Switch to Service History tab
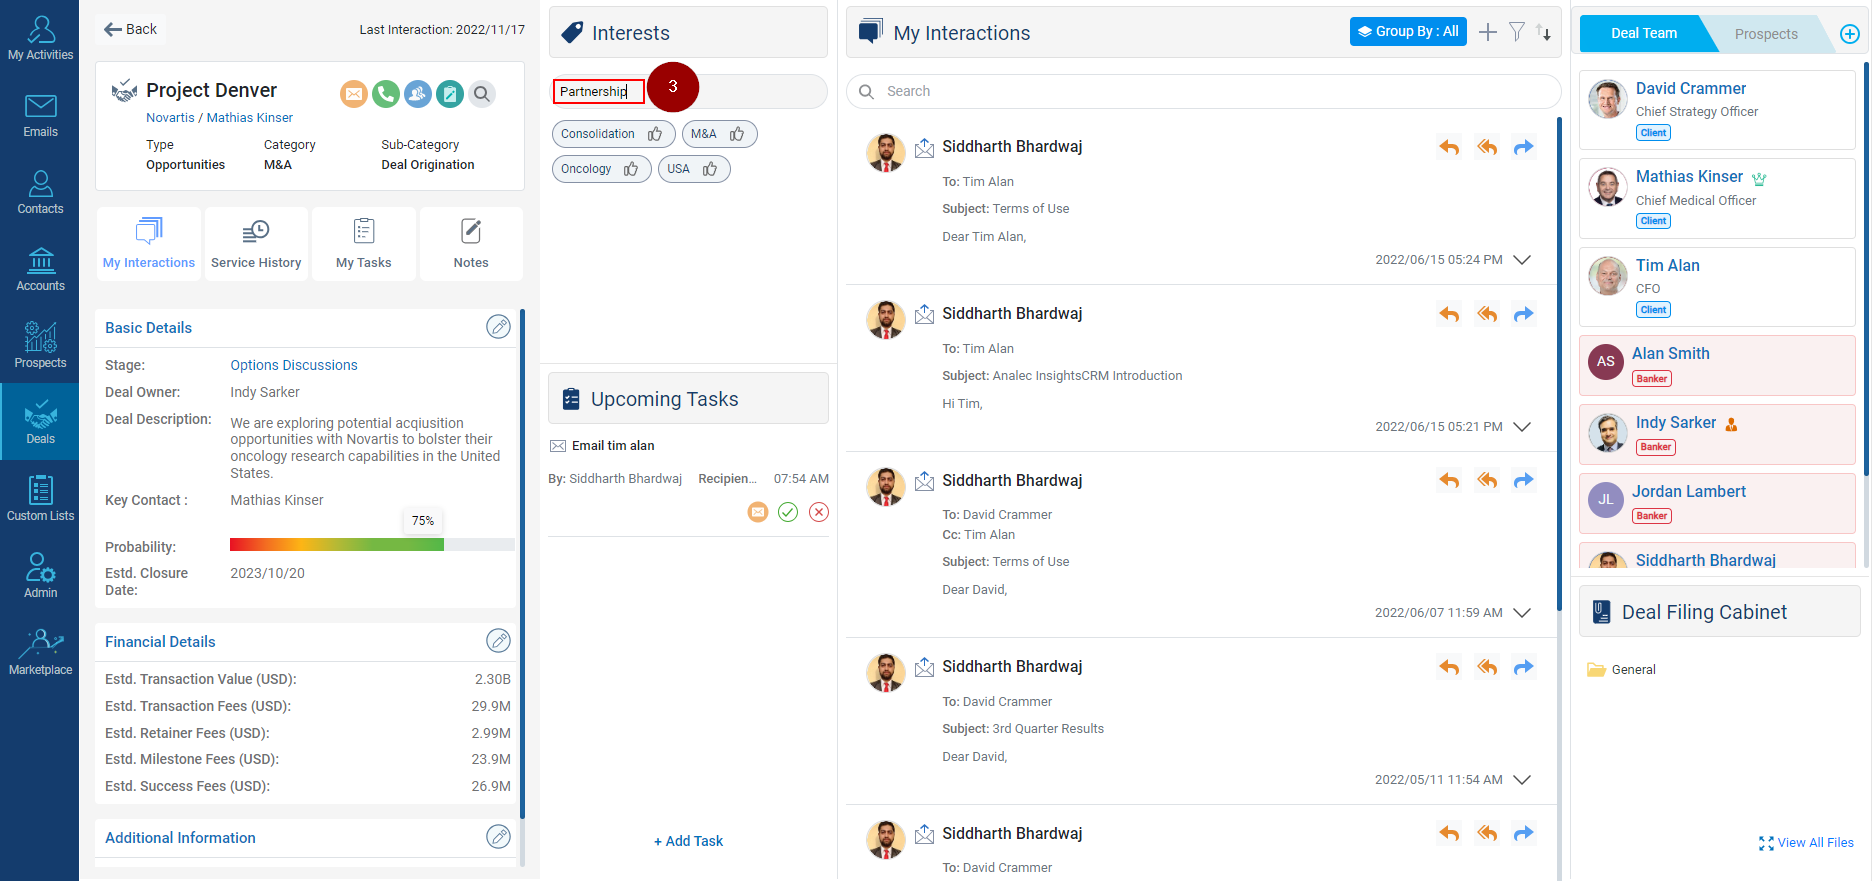1872x881 pixels. [x=256, y=244]
